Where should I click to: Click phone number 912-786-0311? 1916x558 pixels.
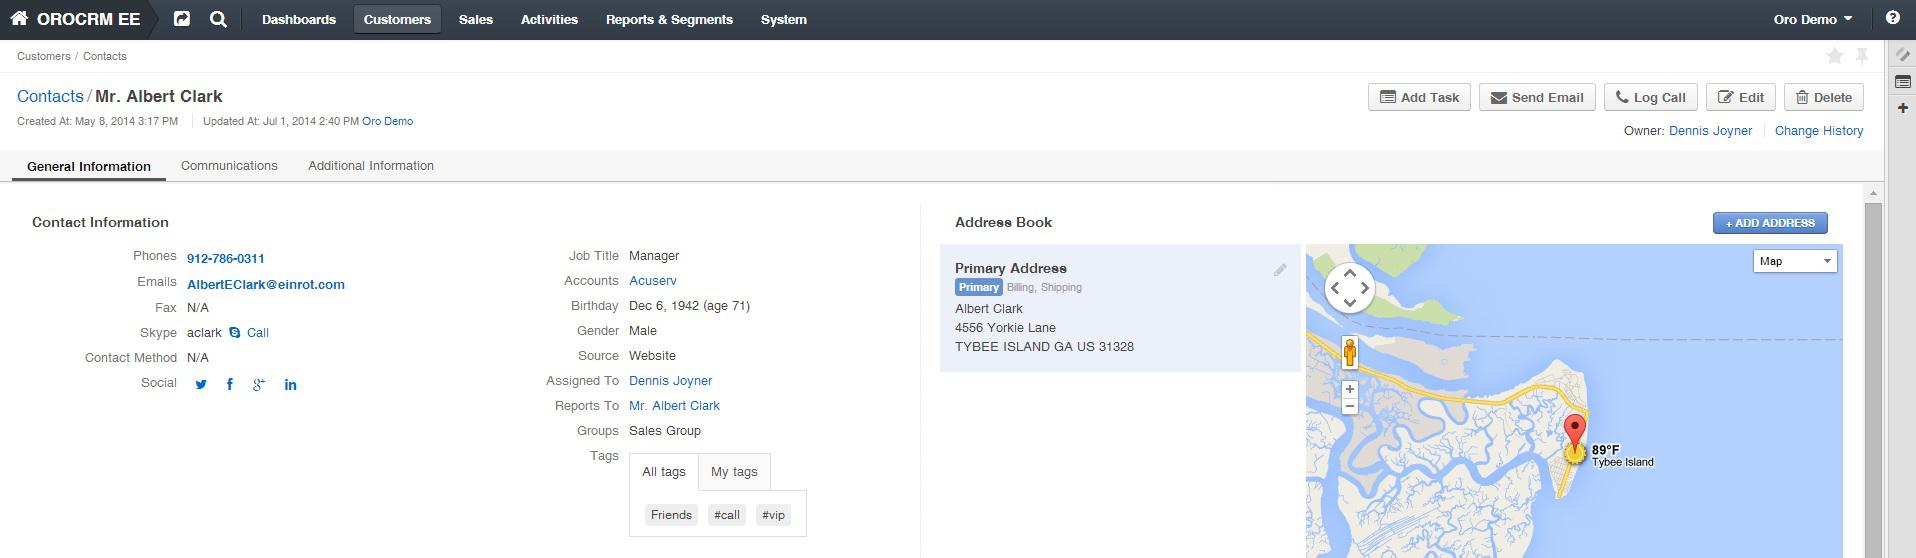coord(226,258)
